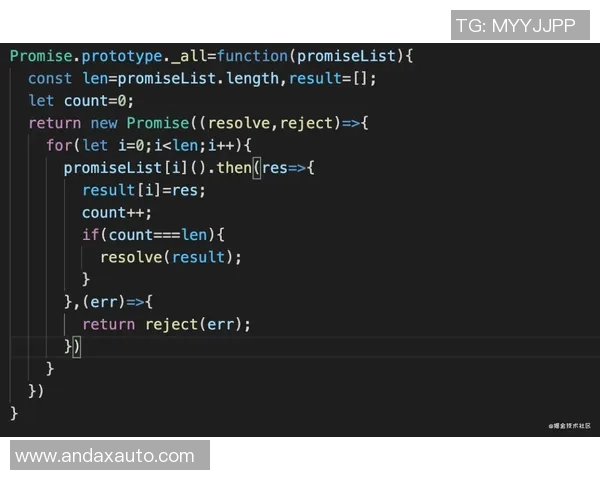Click the return reject(err) statement
Viewport: 600px width, 480px height.
[166, 325]
